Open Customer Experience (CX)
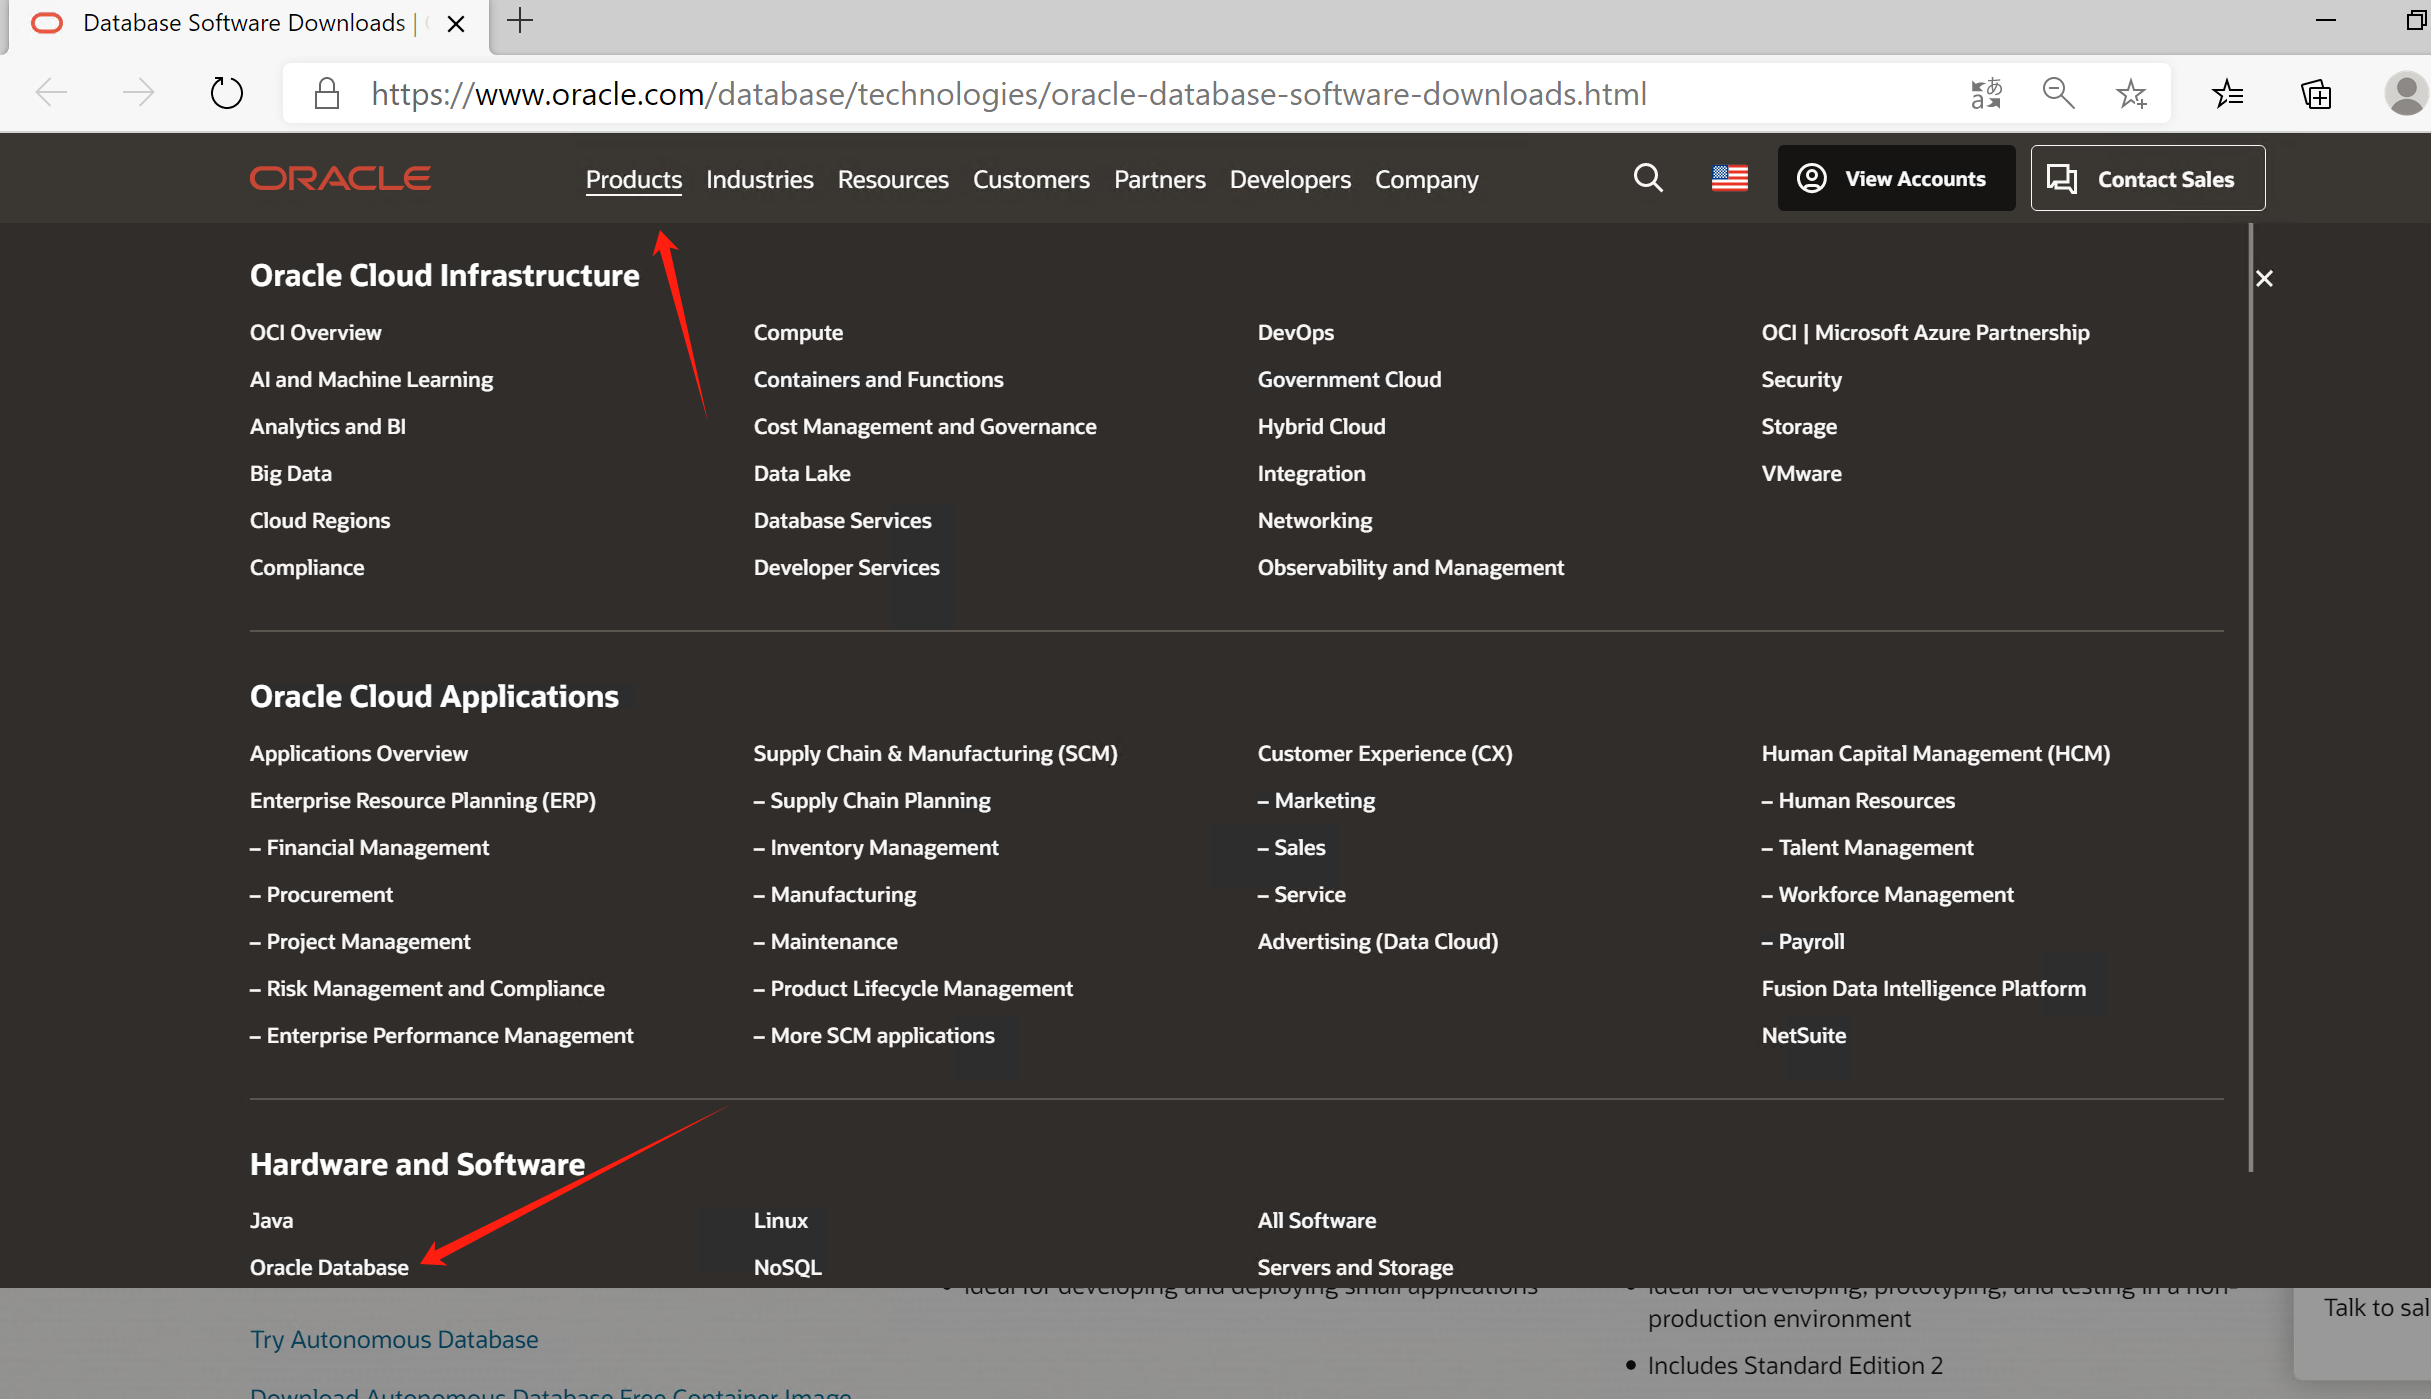 1385,753
